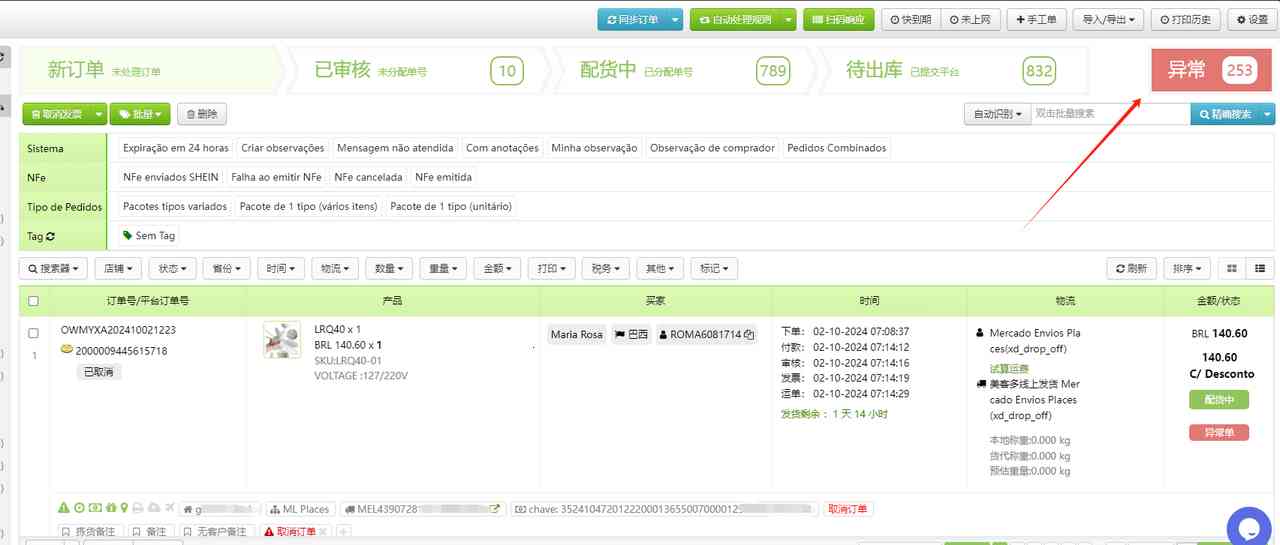
Task: Switch to list view layout icon
Action: pos(1259,268)
